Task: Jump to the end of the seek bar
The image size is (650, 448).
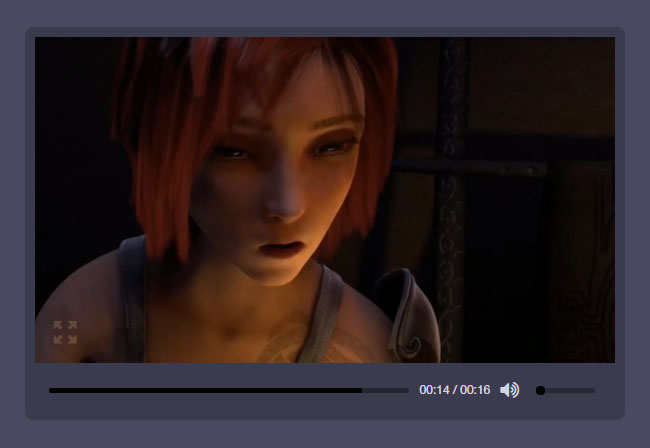Action: (407, 390)
